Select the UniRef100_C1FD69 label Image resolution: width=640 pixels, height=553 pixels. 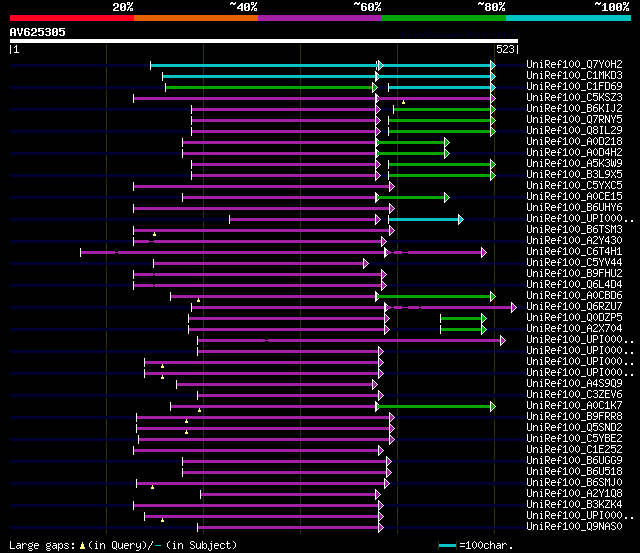(x=574, y=87)
